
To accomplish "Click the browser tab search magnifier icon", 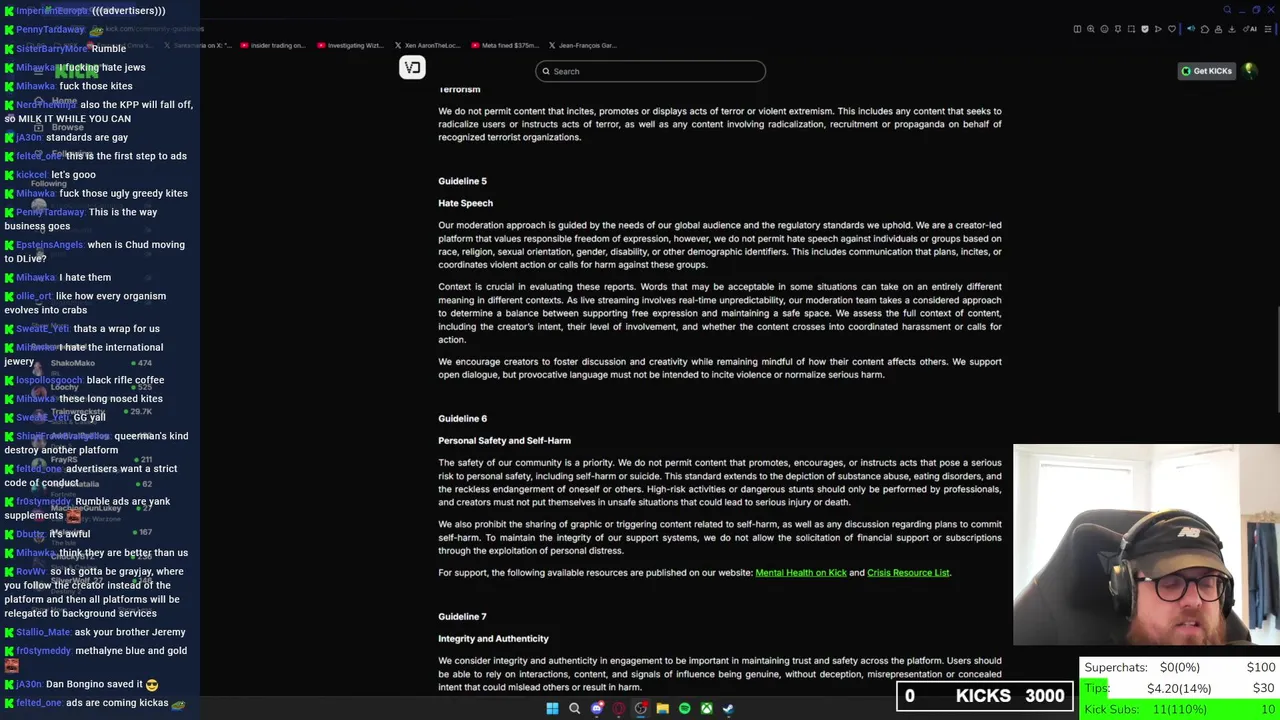I will (1228, 10).
